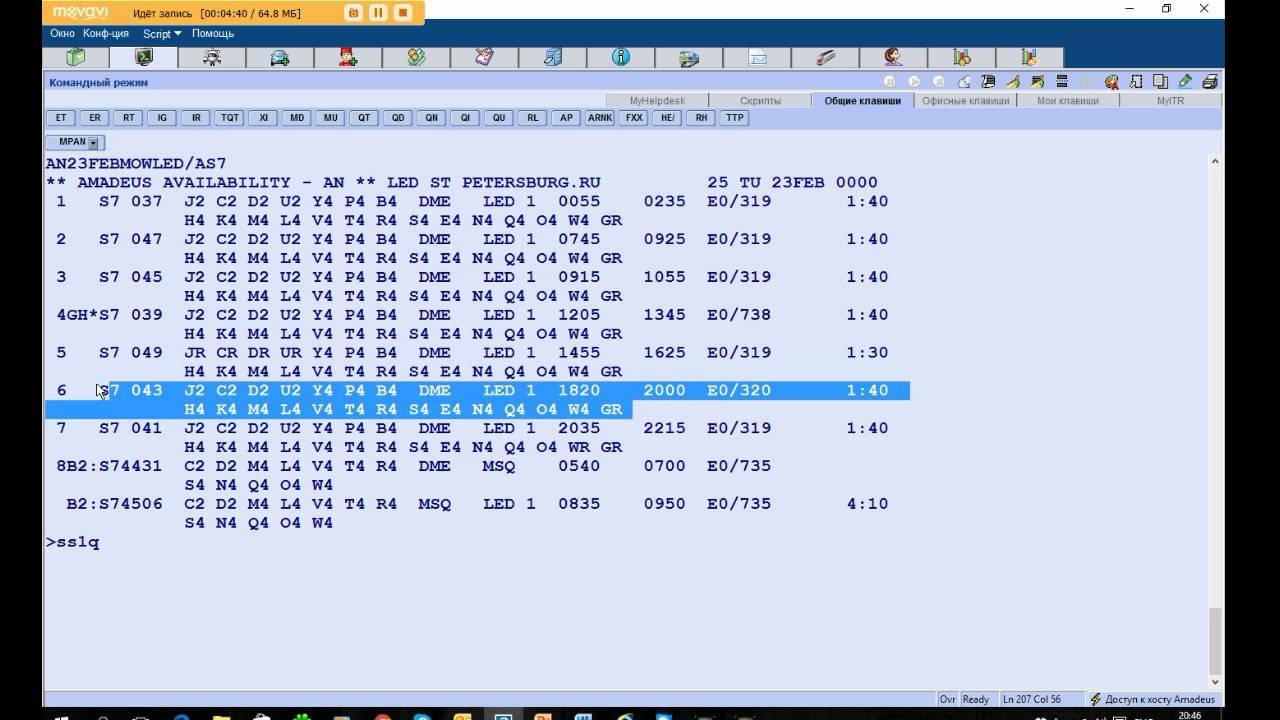Click the Ovr indicator in status bar
This screenshot has width=1280, height=720.
tap(947, 700)
